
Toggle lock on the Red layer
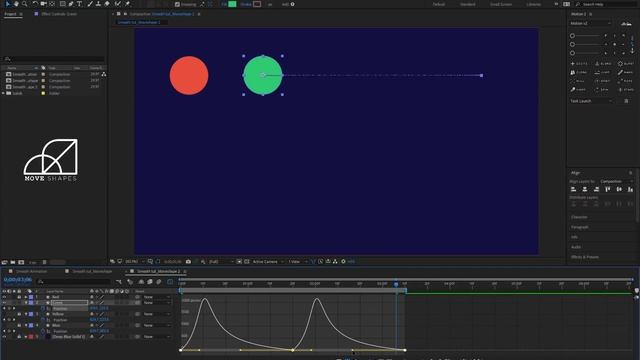coord(19,297)
